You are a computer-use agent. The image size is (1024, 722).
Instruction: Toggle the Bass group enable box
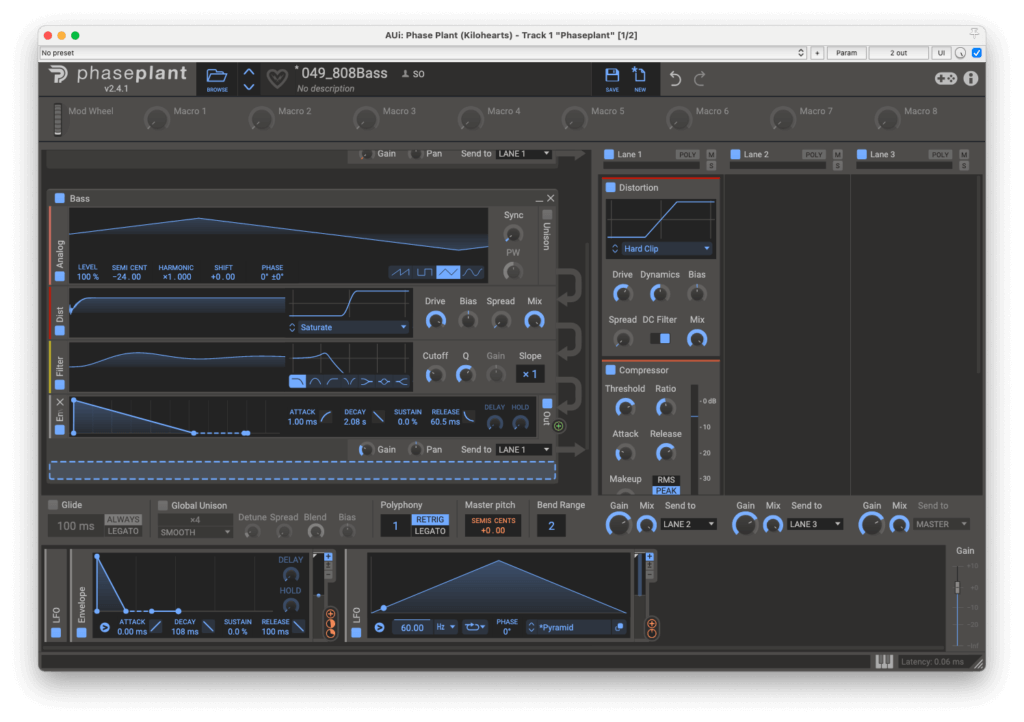(x=59, y=198)
